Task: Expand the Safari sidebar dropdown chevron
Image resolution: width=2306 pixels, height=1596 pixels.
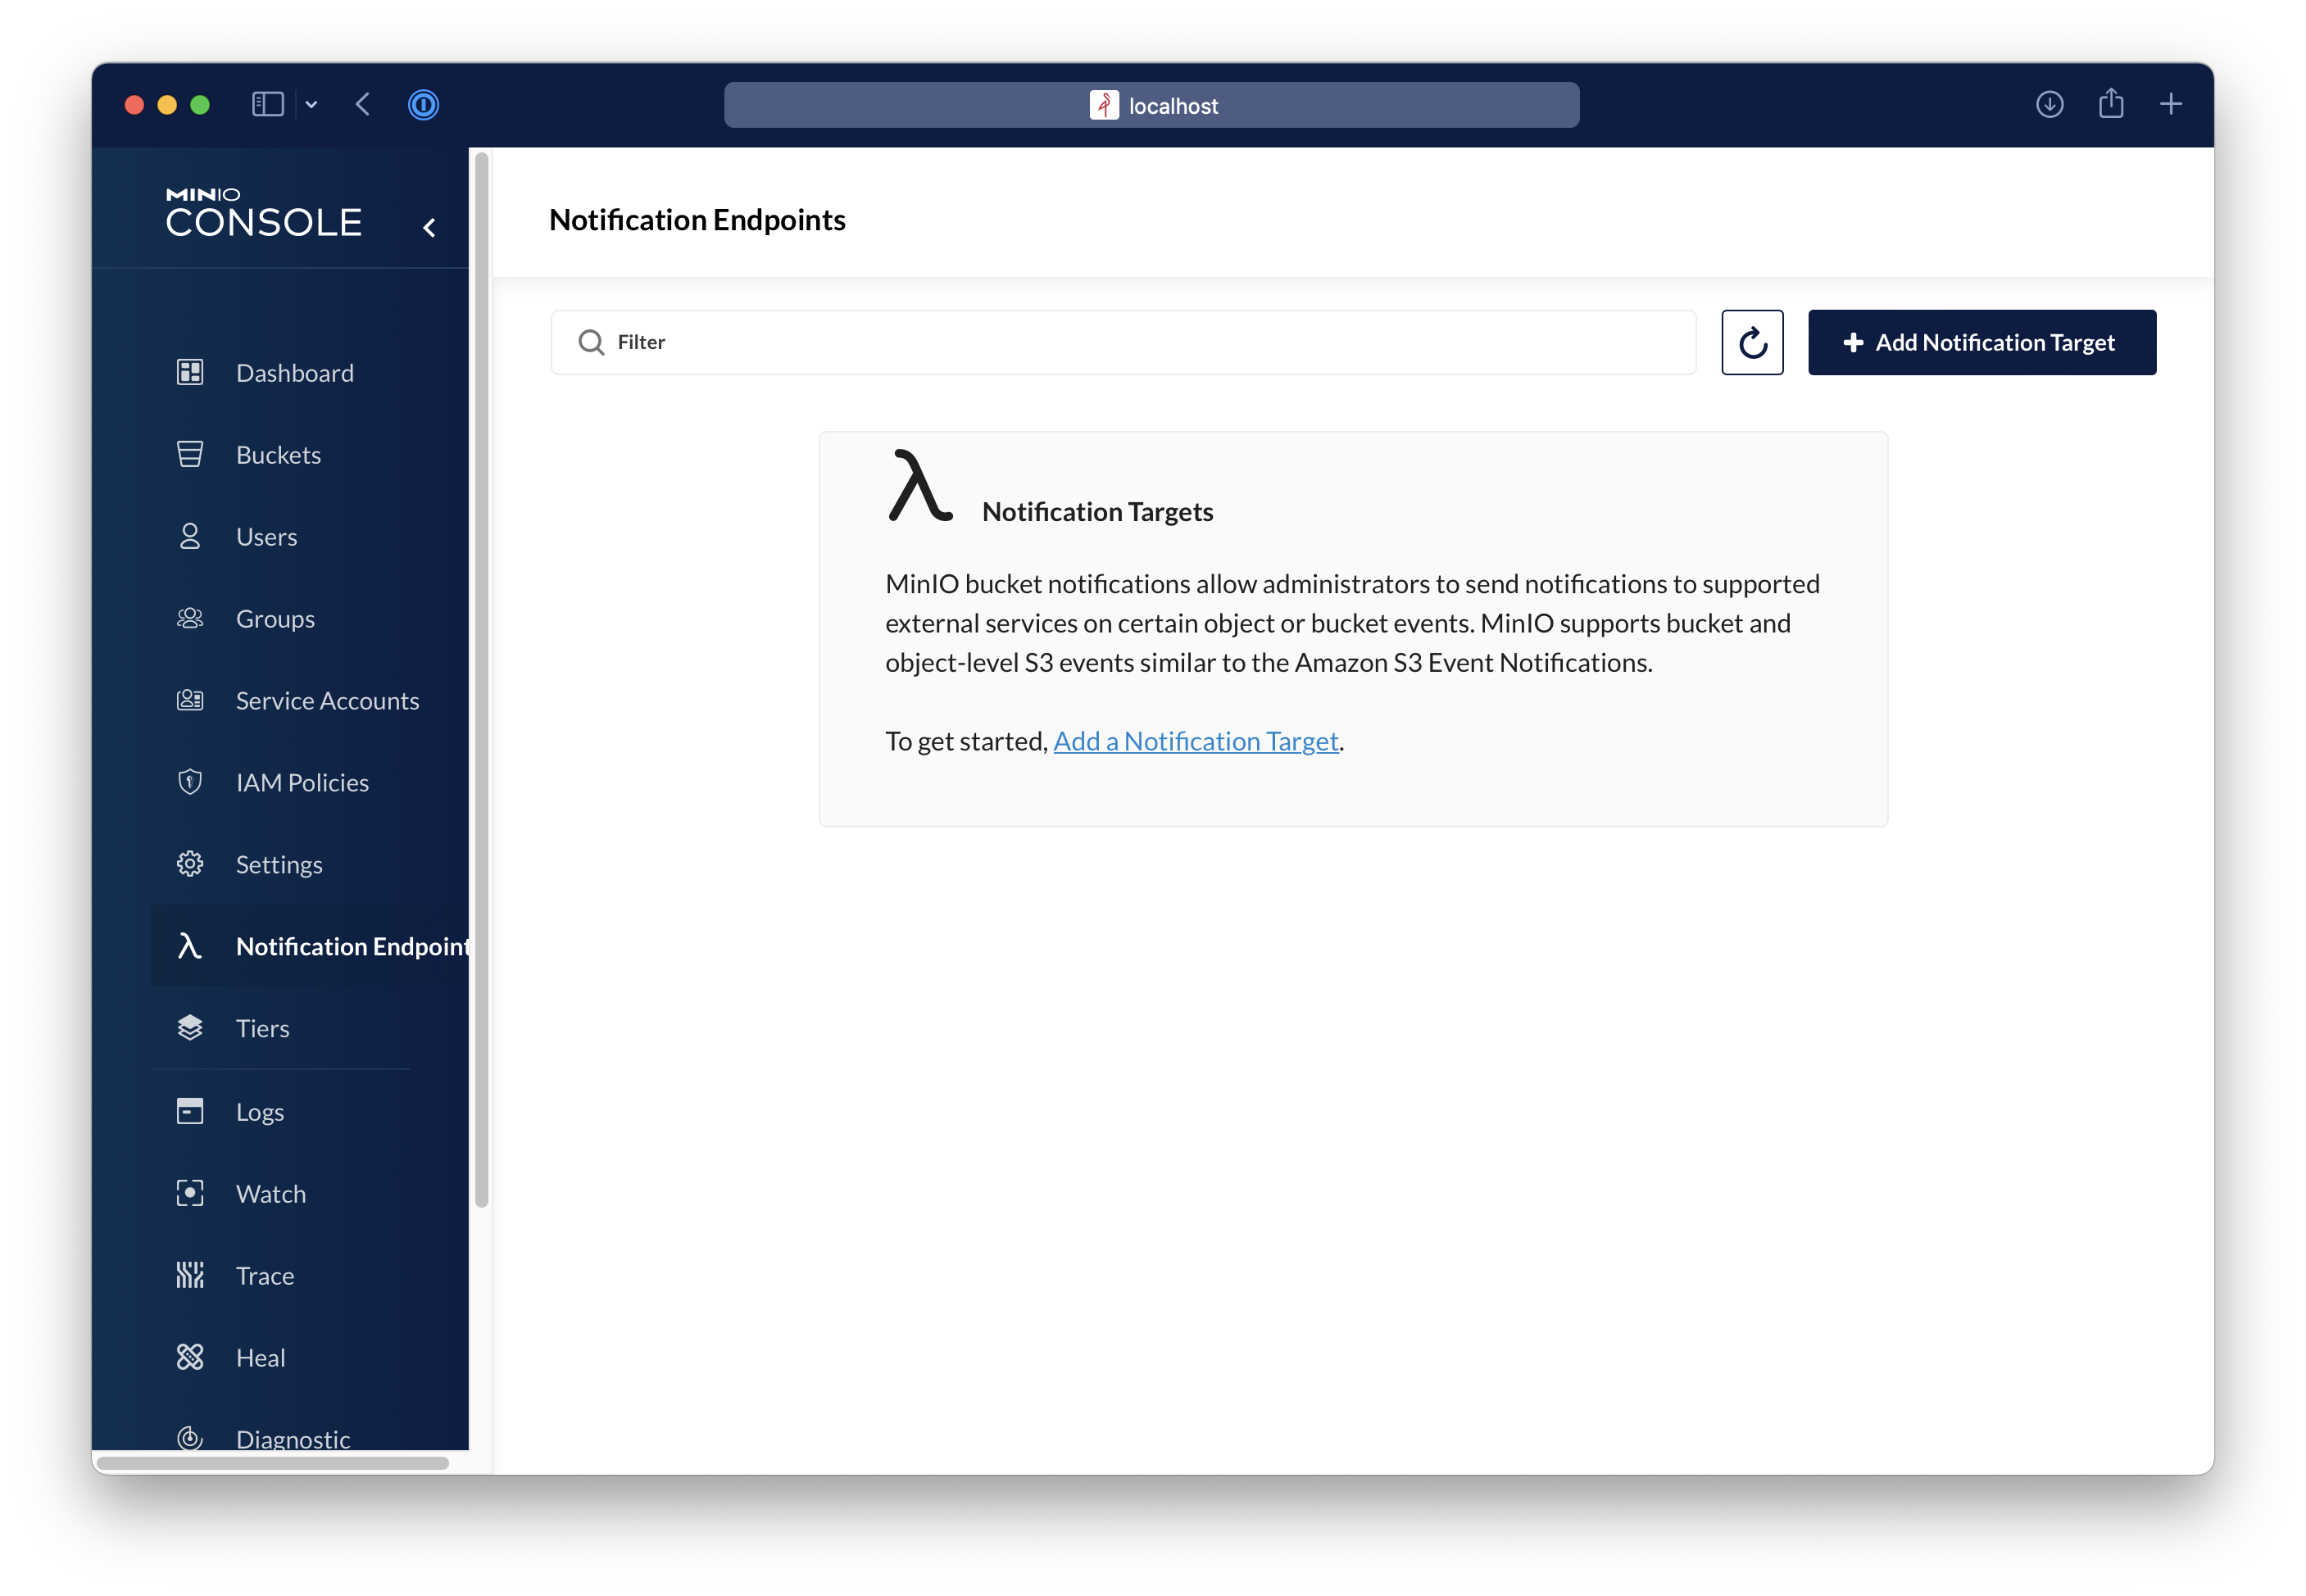Action: 311,105
